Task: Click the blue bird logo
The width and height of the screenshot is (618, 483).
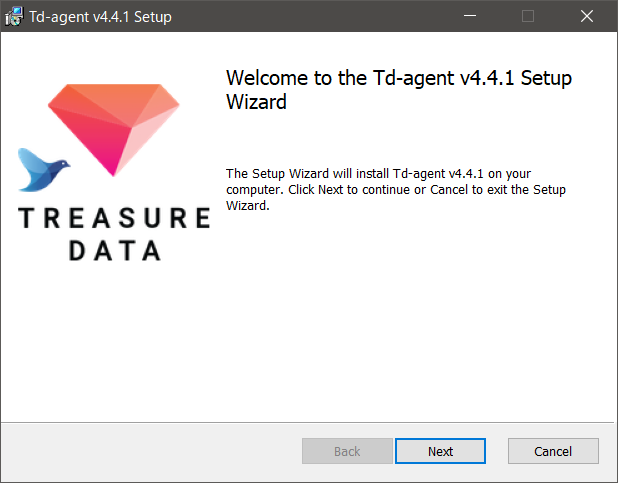Action: (x=44, y=170)
